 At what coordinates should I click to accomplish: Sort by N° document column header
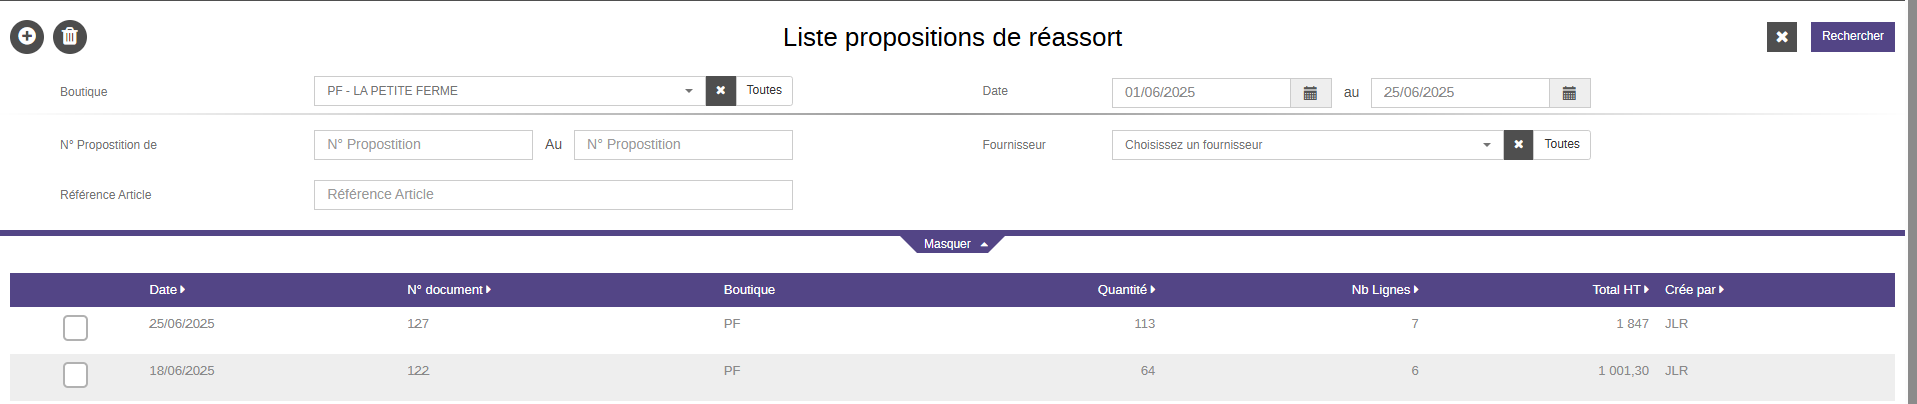(448, 290)
